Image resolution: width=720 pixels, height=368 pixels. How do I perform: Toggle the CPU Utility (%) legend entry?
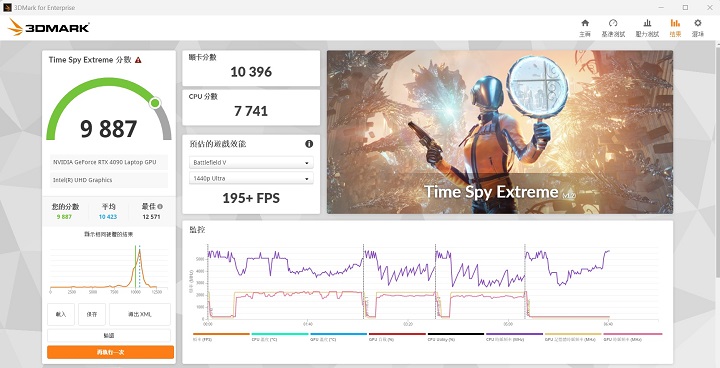pos(456,337)
